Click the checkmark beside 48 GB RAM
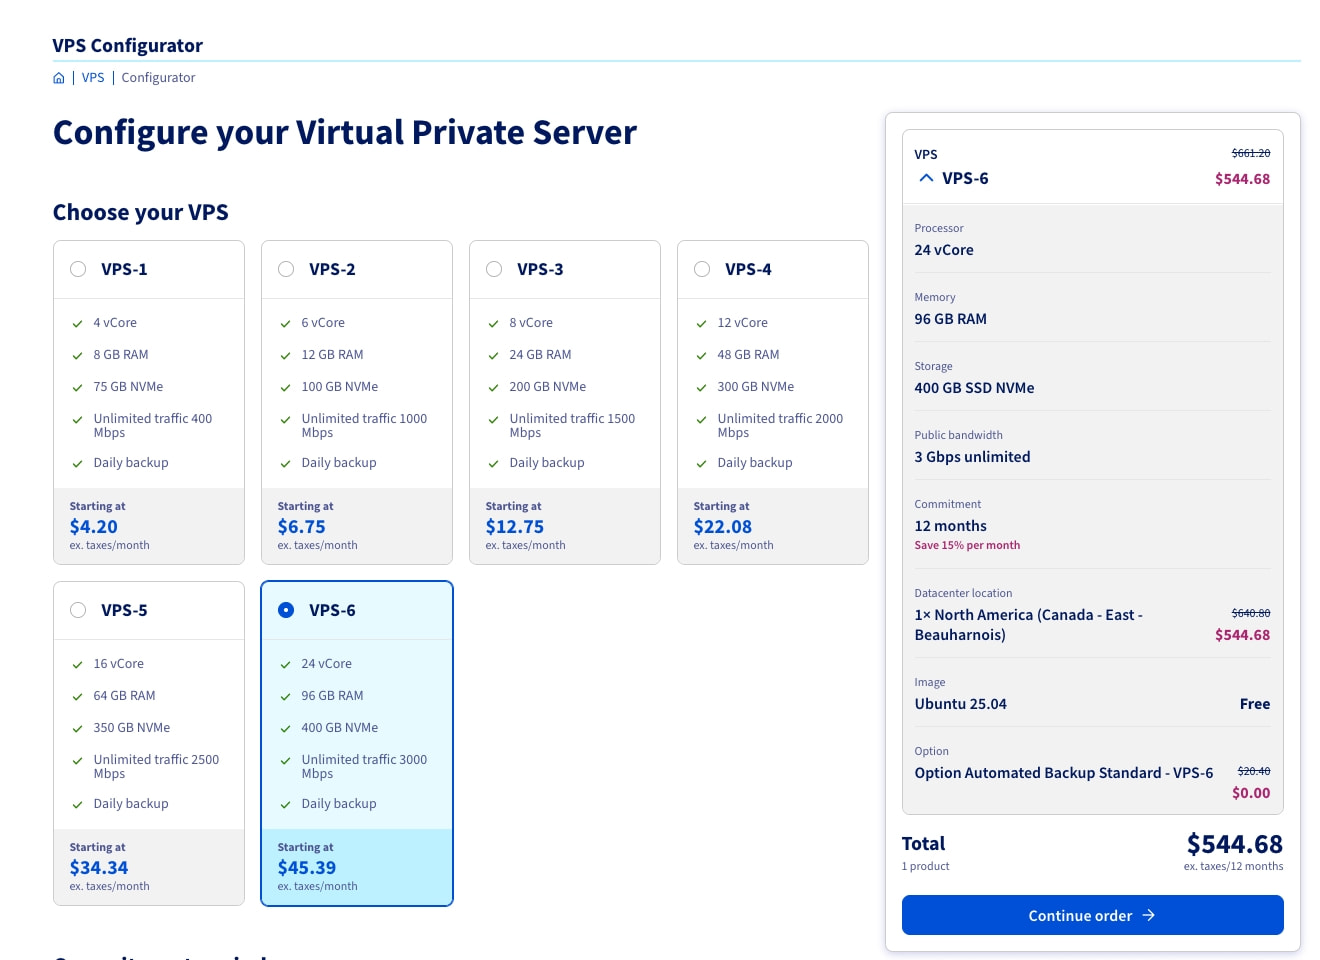This screenshot has height=960, width=1320. tap(701, 356)
